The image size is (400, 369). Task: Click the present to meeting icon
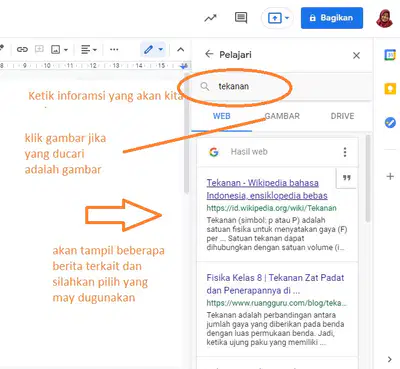point(275,18)
